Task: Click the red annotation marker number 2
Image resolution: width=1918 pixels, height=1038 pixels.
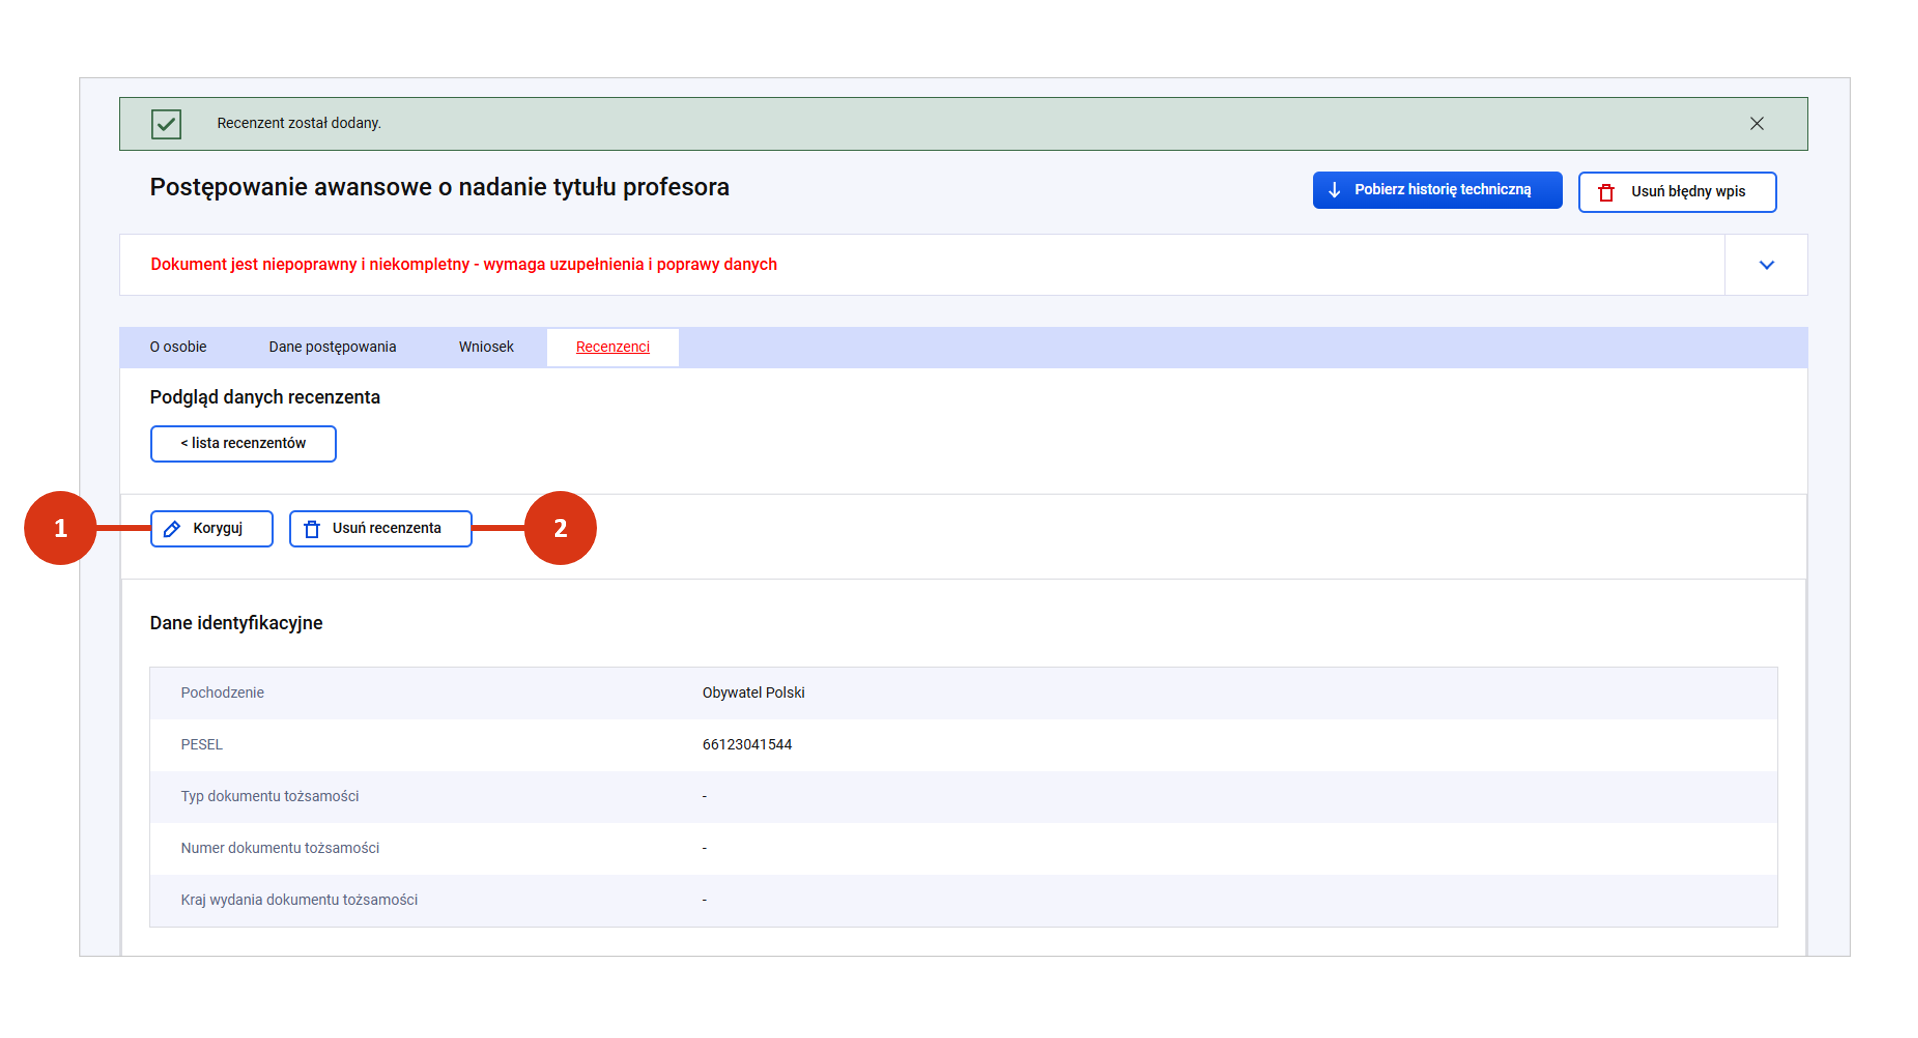Action: tap(560, 528)
